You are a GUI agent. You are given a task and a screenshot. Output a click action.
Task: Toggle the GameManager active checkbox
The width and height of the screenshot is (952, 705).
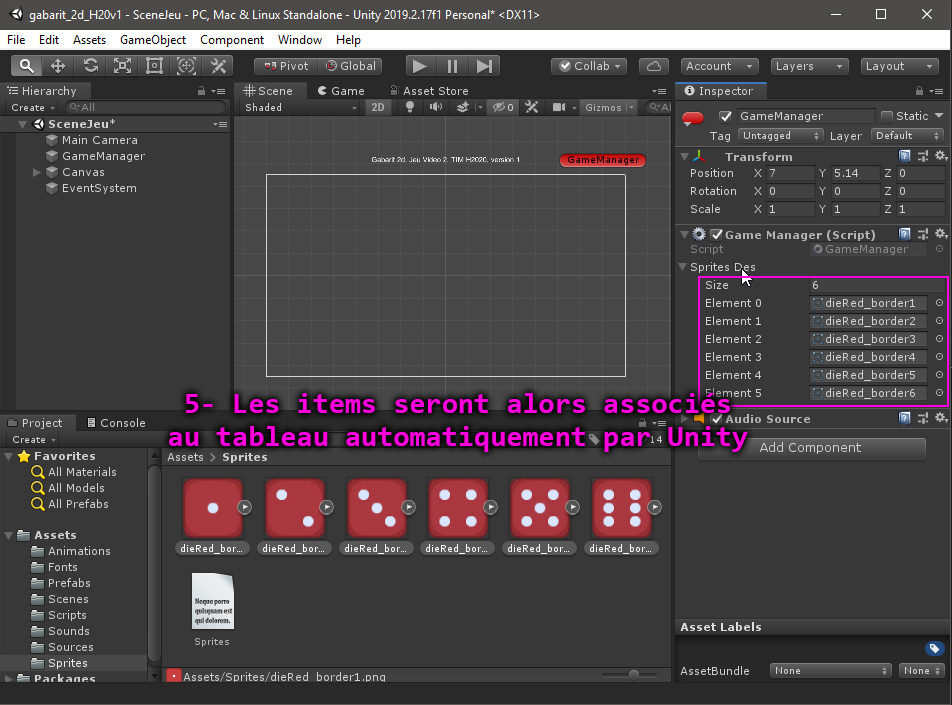tap(726, 117)
